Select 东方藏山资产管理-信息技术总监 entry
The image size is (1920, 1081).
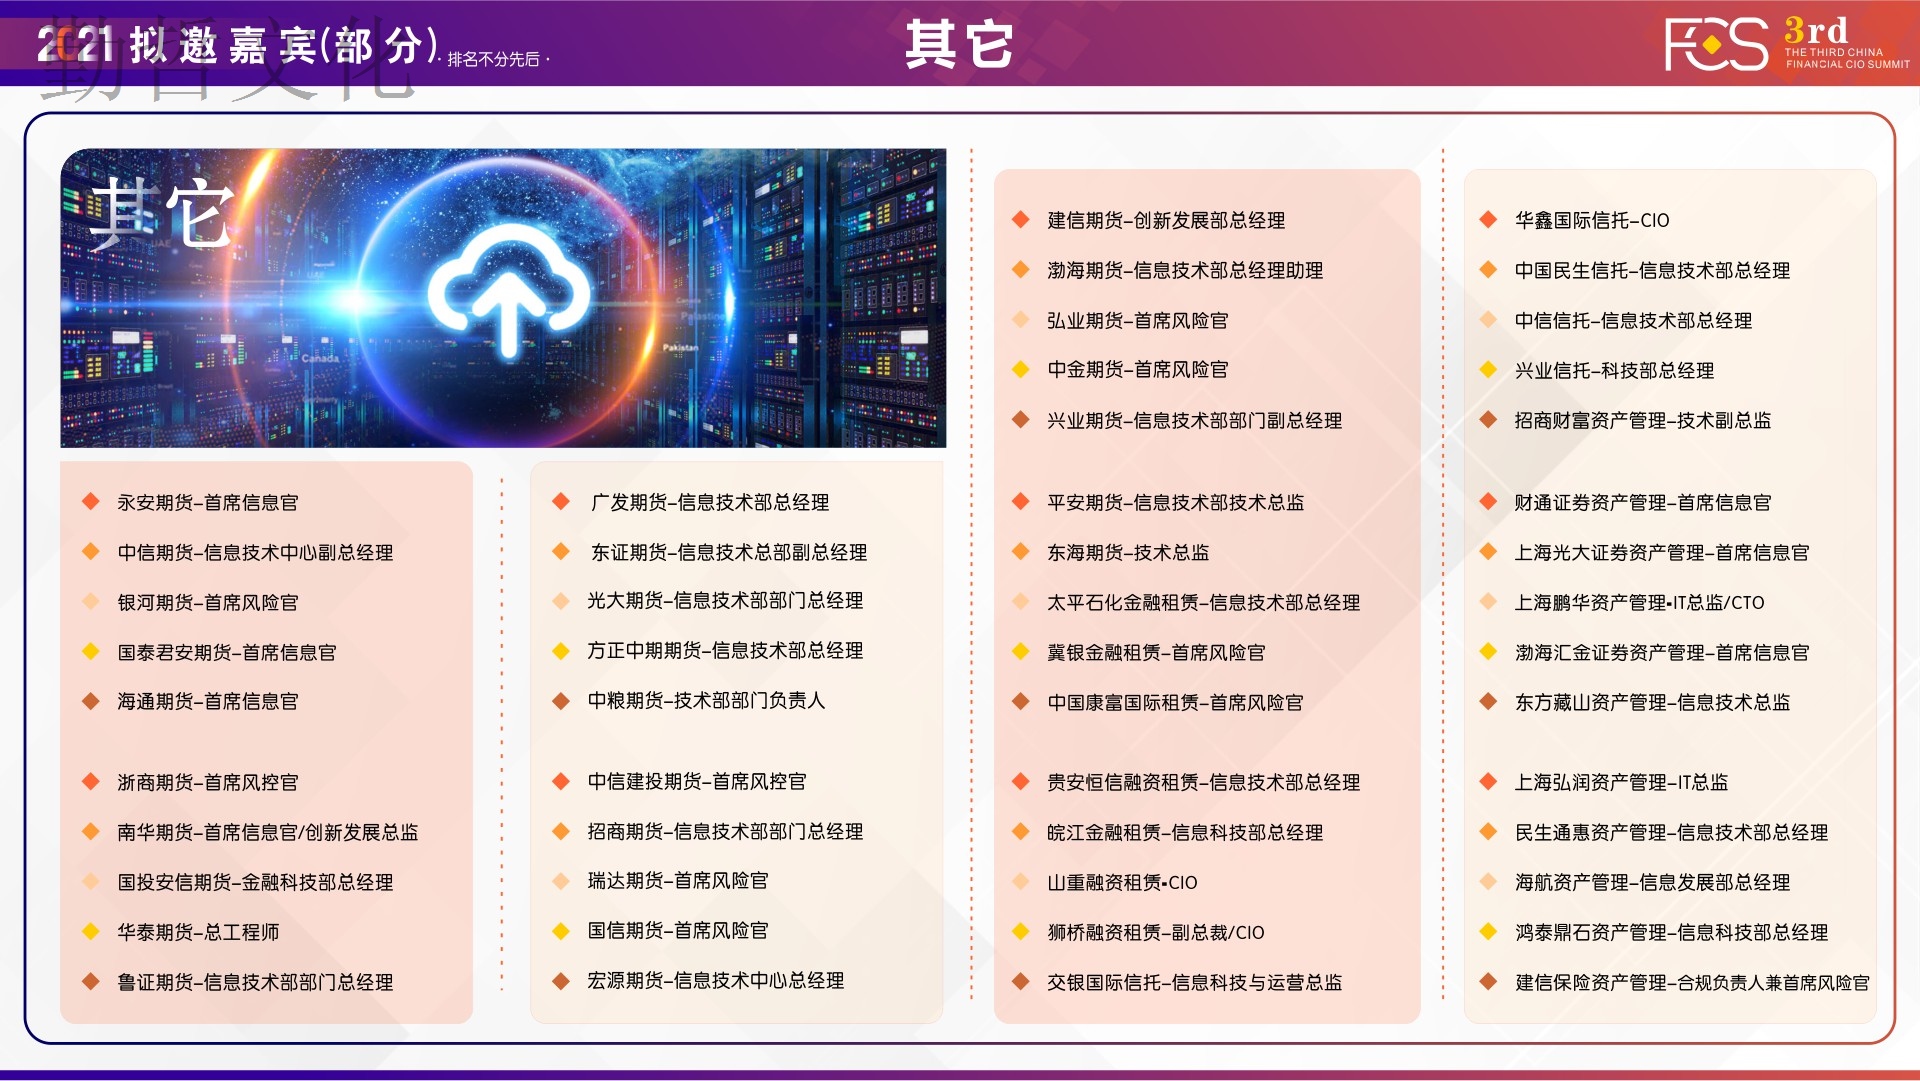pyautogui.click(x=1653, y=702)
